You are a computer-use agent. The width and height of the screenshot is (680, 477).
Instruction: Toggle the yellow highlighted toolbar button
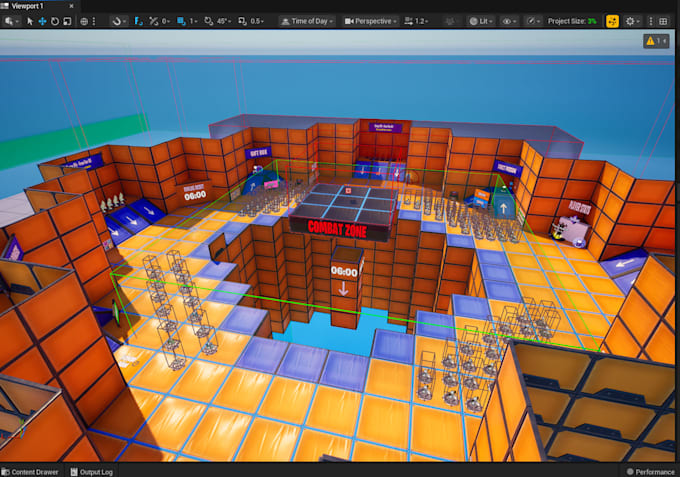612,21
